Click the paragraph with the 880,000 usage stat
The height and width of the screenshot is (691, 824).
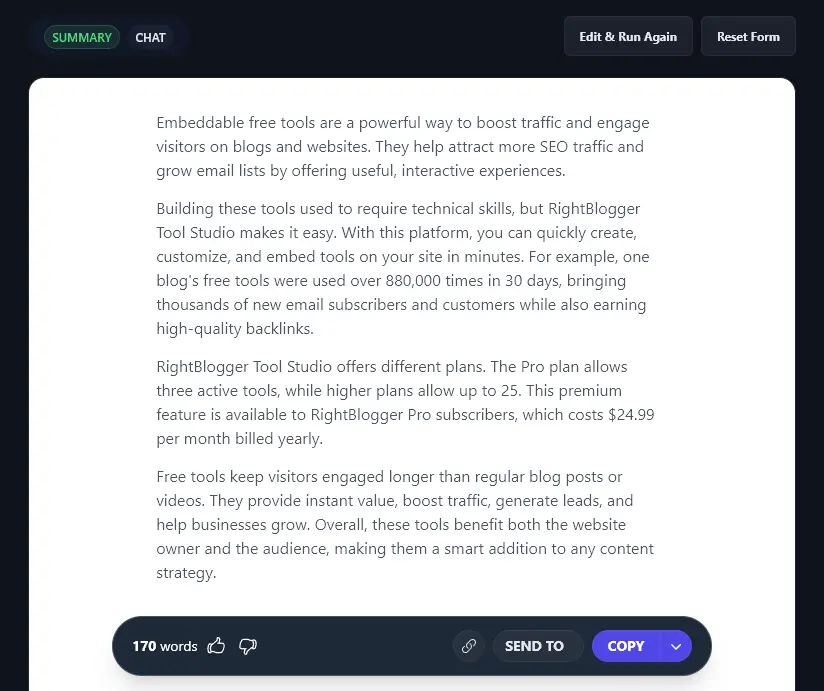point(402,268)
